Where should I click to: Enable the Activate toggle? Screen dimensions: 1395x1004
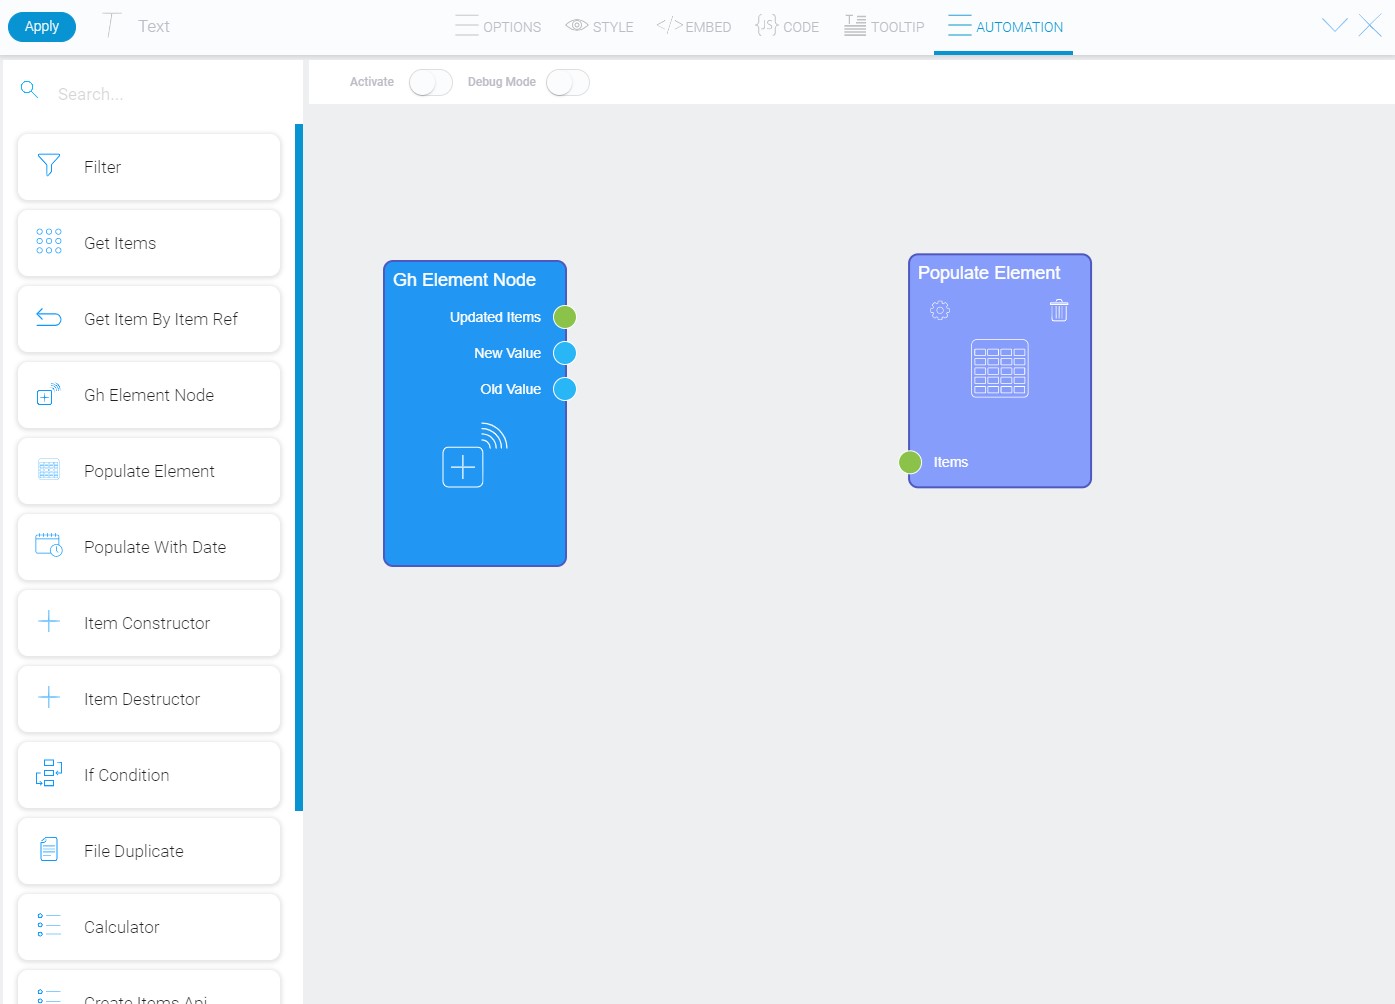[x=430, y=82]
